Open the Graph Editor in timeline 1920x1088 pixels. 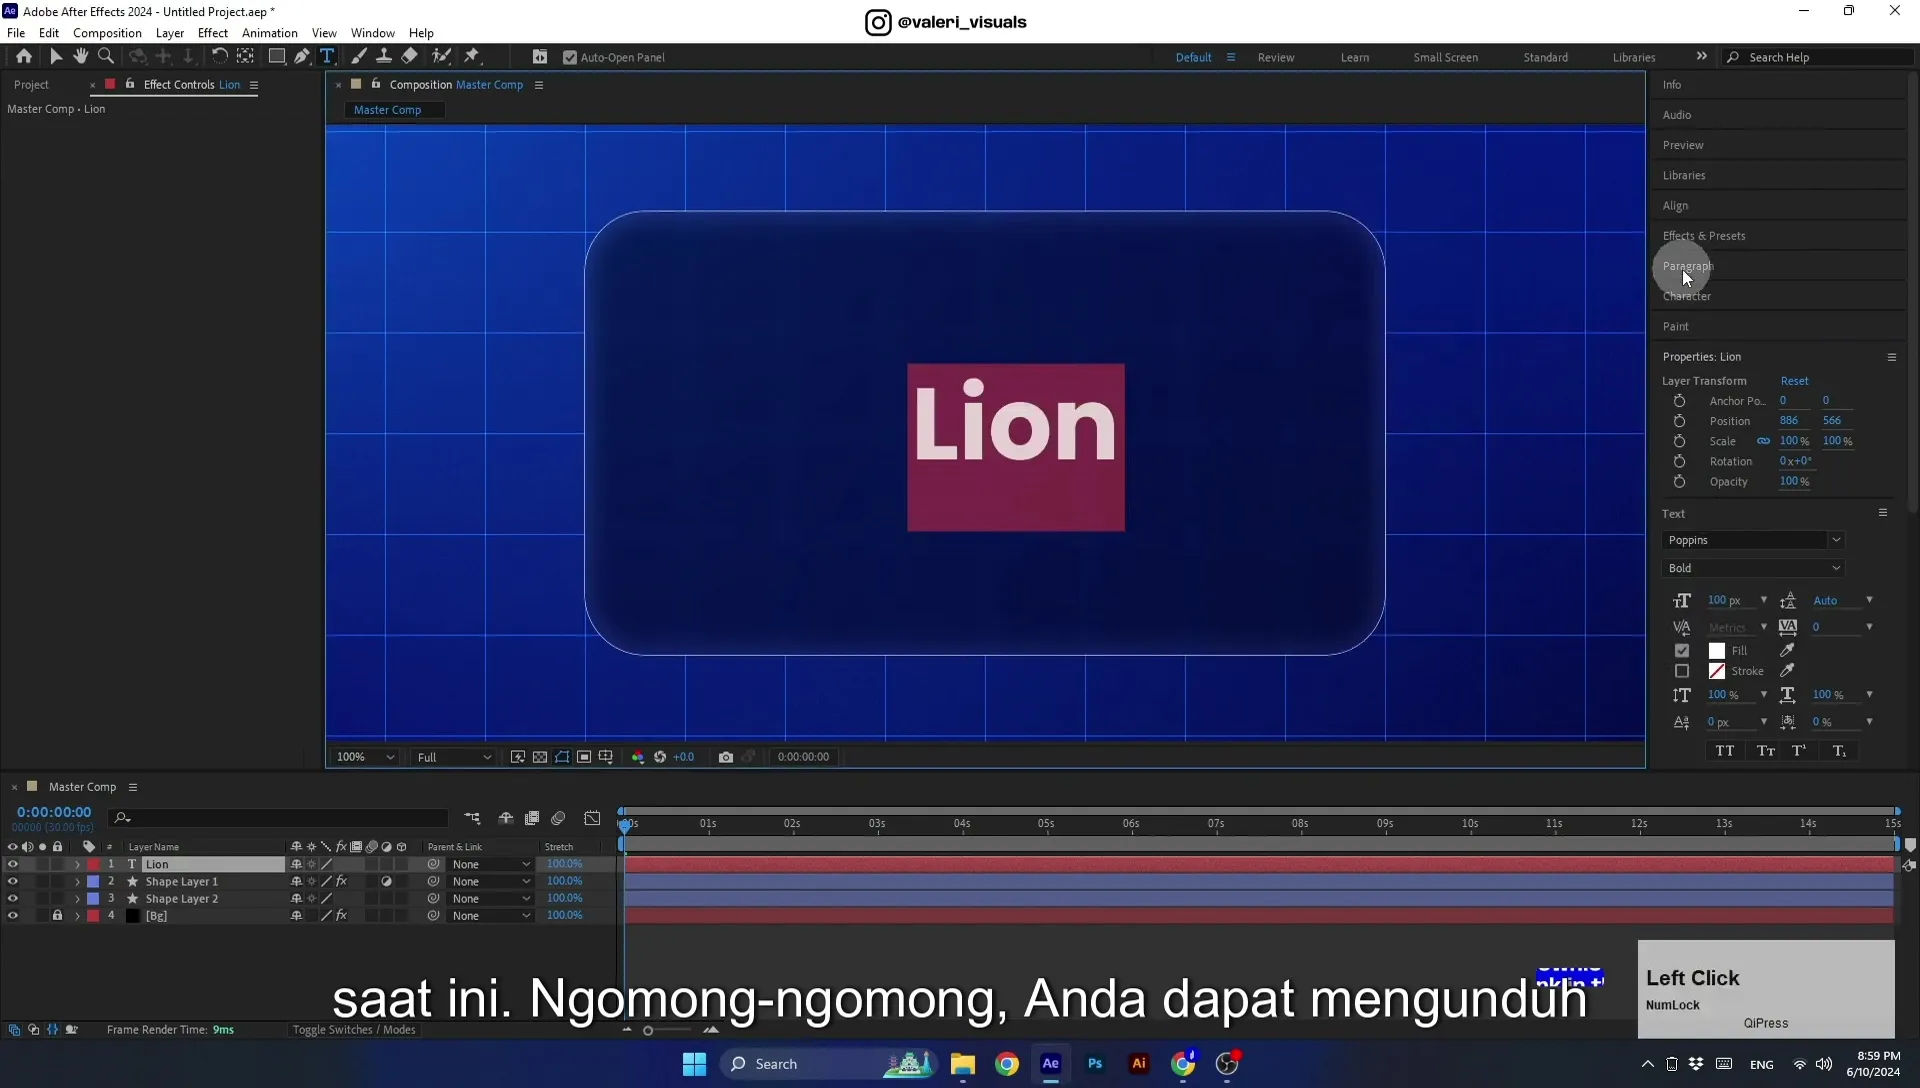[x=592, y=818]
